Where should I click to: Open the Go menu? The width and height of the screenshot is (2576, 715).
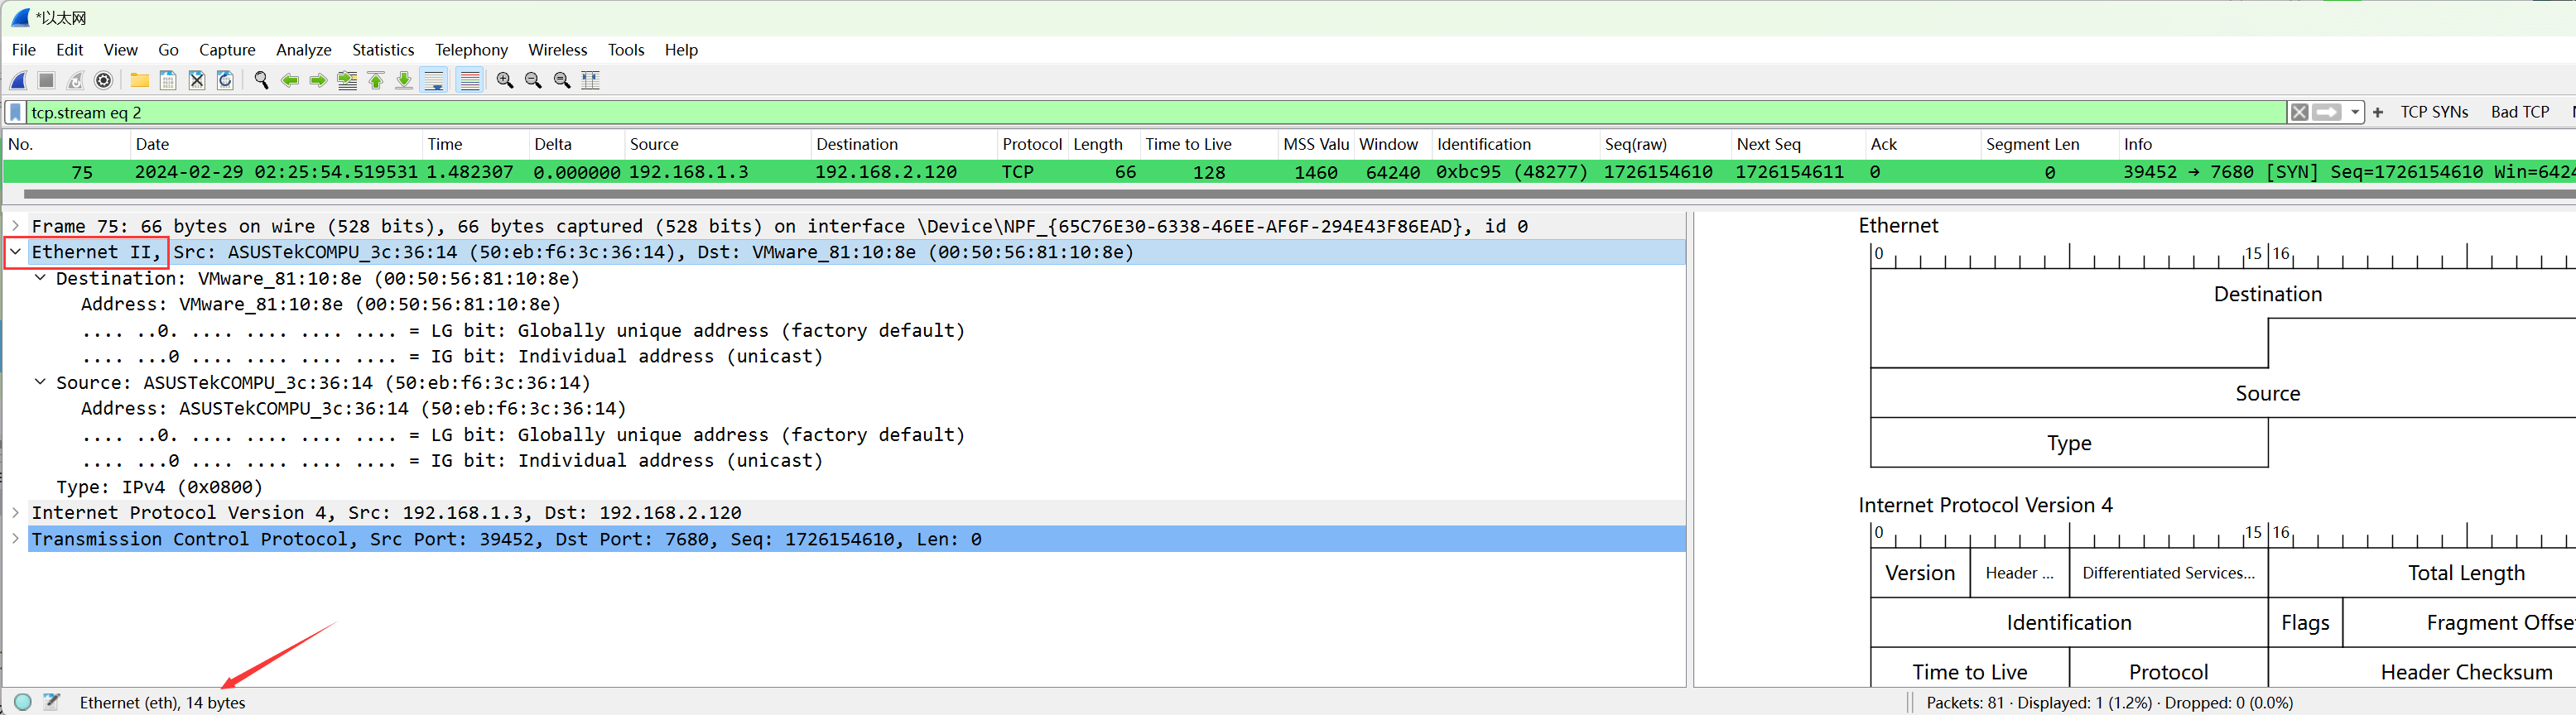168,50
